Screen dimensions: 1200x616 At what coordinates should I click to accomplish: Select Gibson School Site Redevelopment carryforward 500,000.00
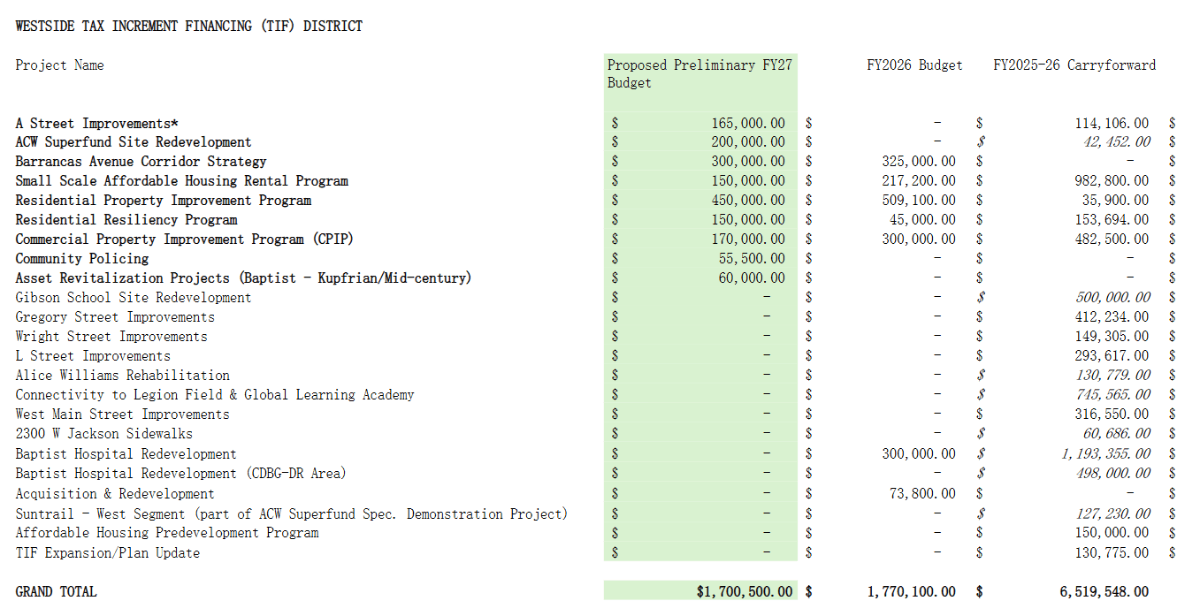tap(1112, 297)
